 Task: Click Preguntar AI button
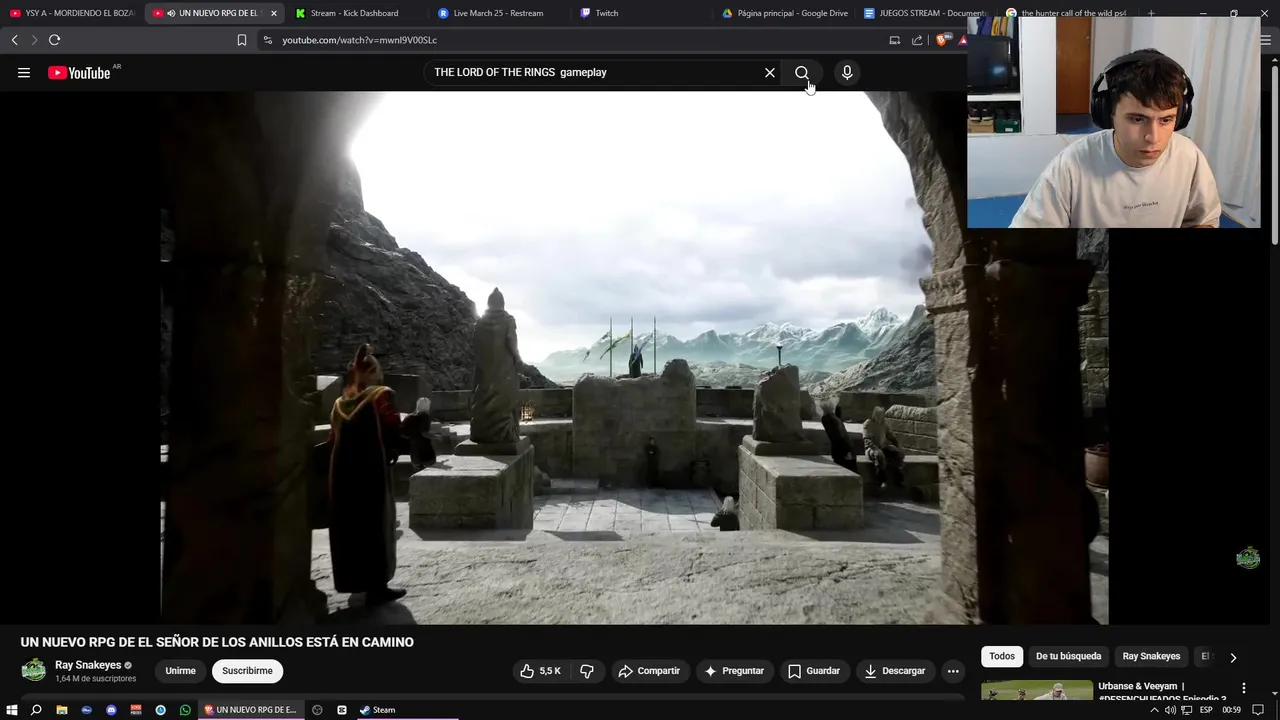734,671
